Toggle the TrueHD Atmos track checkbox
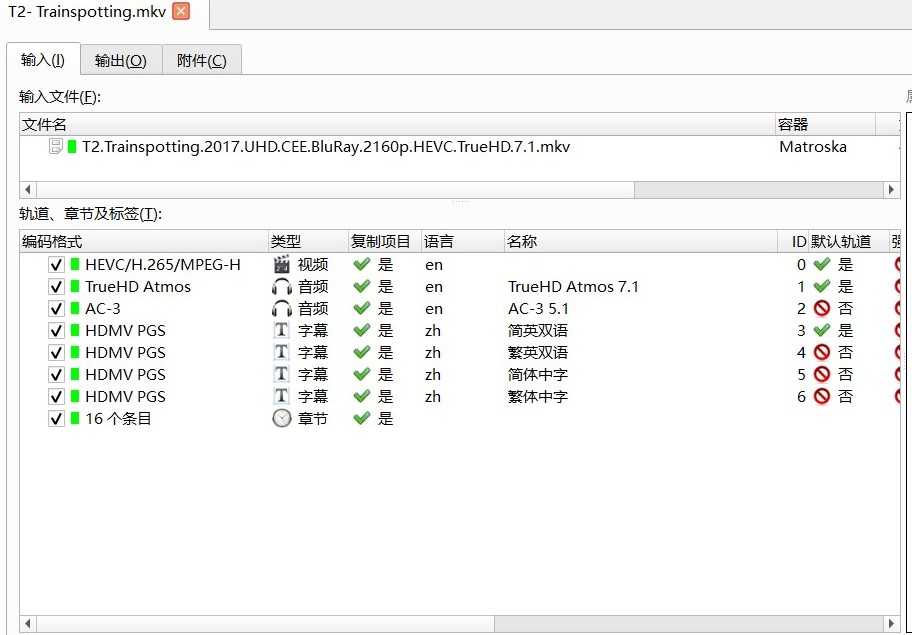Image resolution: width=912 pixels, height=635 pixels. (x=57, y=287)
